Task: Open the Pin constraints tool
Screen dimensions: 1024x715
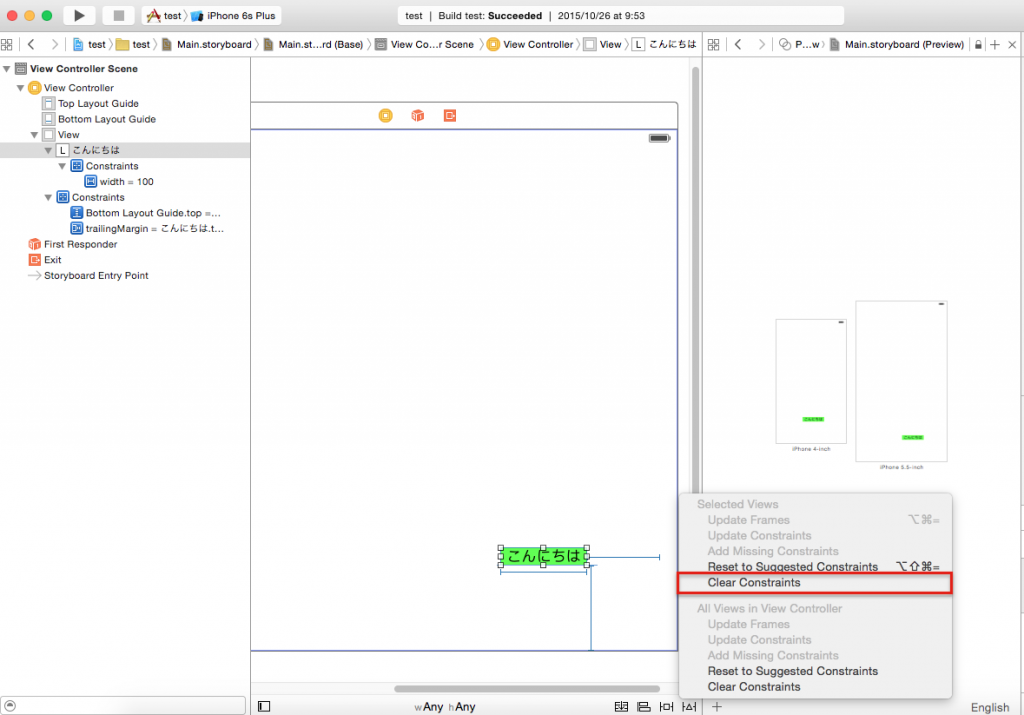Action: tap(665, 706)
